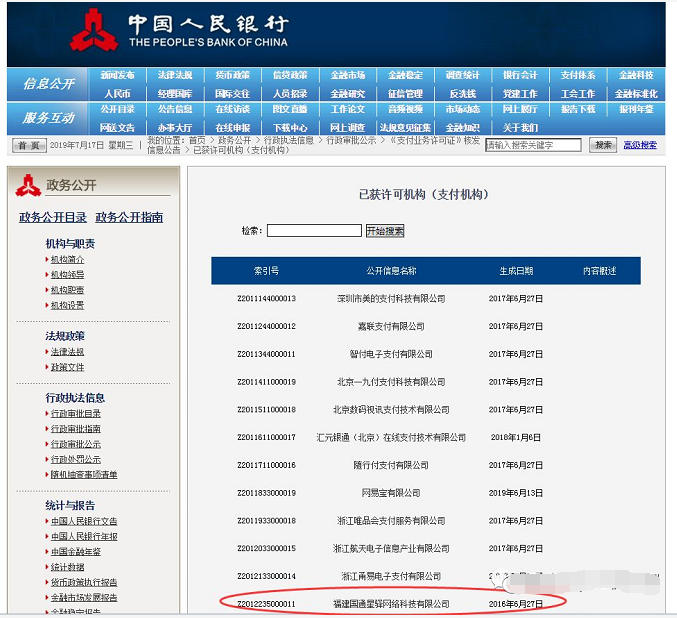Viewport: 677px width, 618px height.
Task: Open the 行政审批目录 sidebar link
Action: click(x=76, y=413)
